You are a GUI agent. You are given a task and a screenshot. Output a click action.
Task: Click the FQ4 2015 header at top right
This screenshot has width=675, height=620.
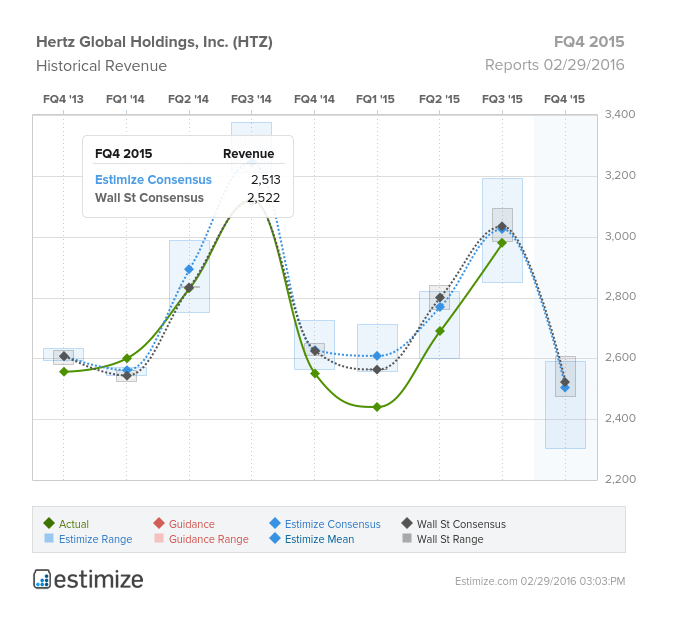589,42
